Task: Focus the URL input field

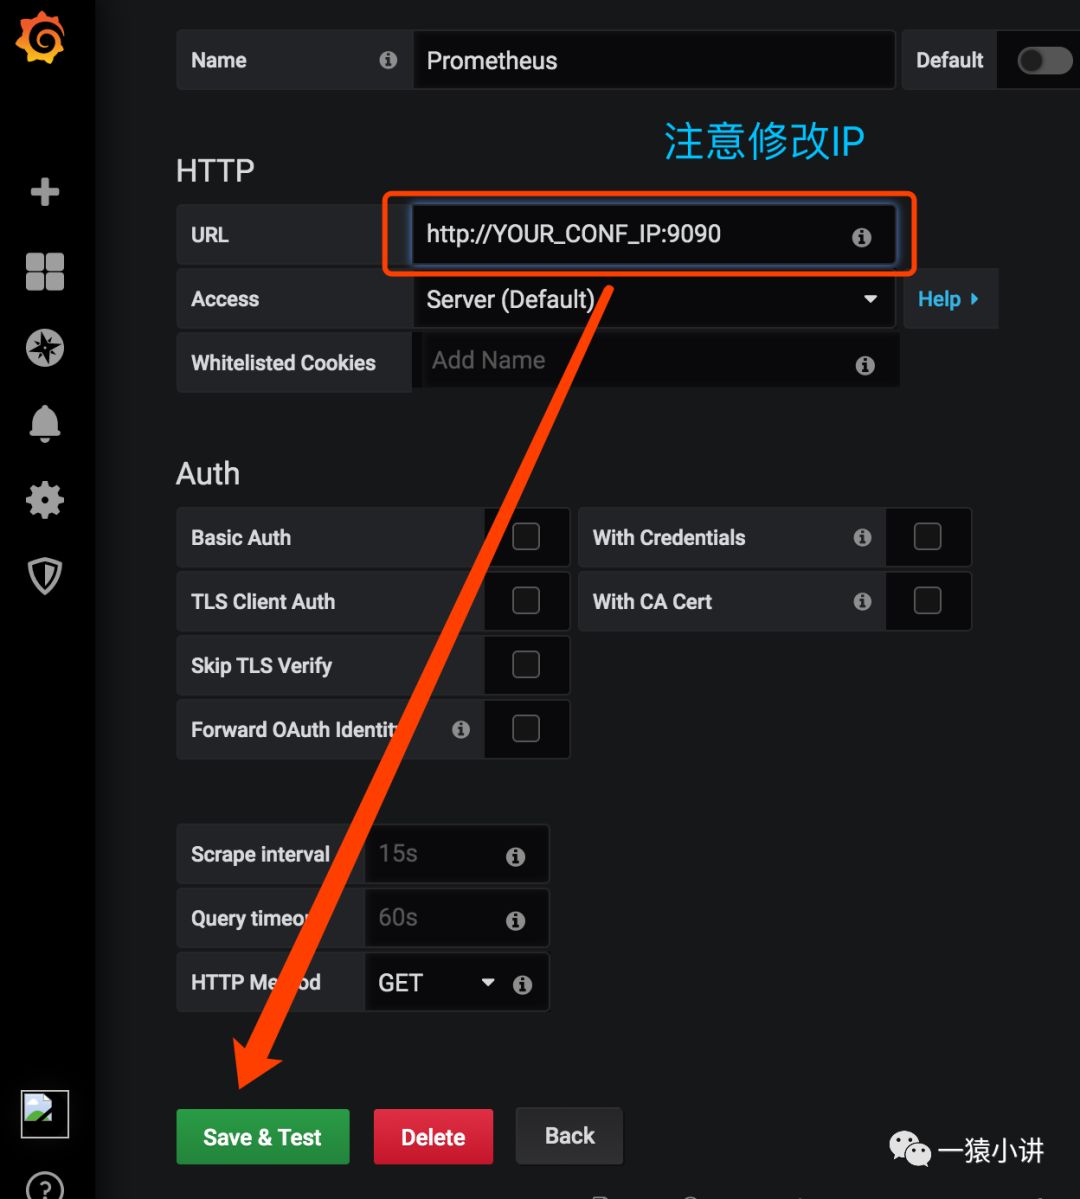Action: coord(654,234)
